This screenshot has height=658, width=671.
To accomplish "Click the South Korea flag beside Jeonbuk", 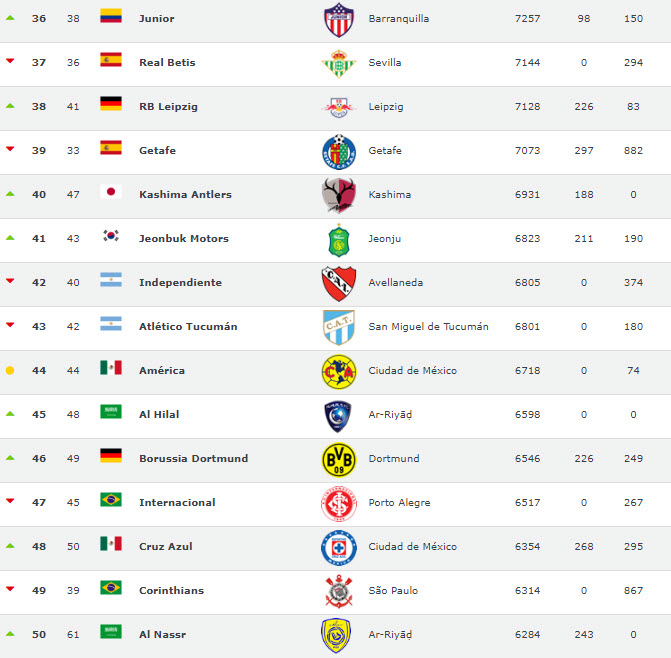I will pos(111,238).
